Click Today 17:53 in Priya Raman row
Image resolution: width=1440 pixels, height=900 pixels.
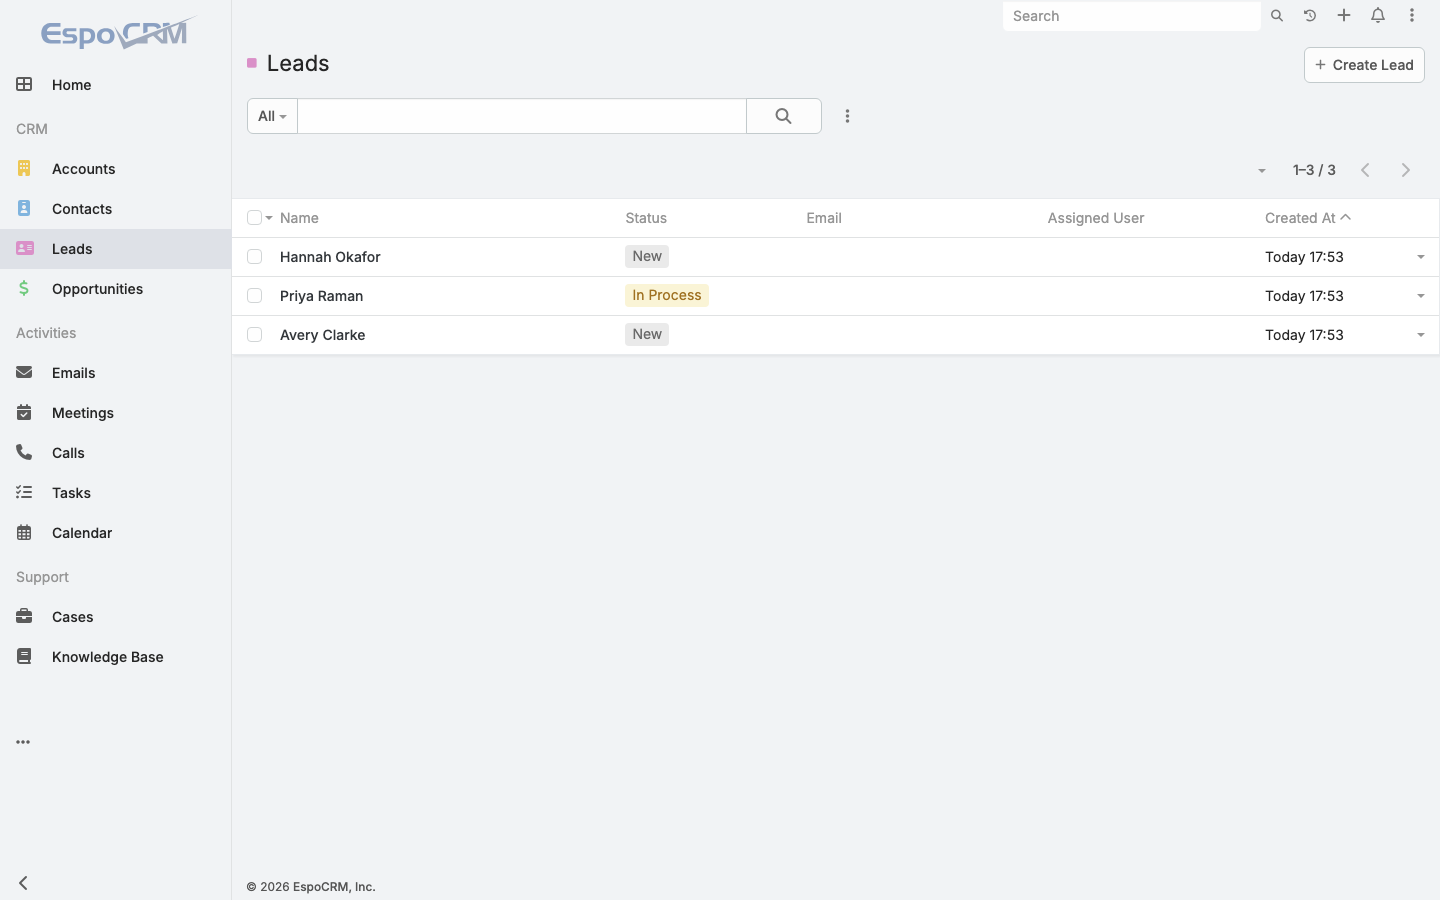tap(1304, 296)
